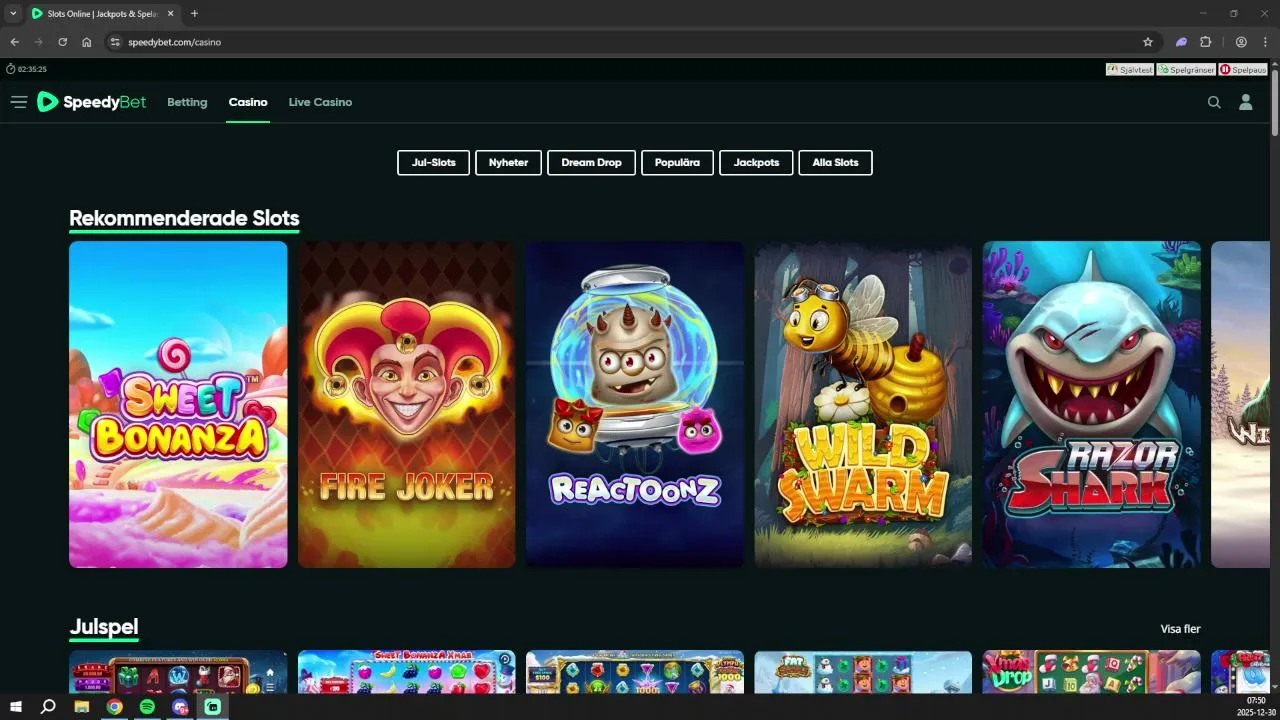
Task: Open File Explorer from the taskbar
Action: (82, 706)
